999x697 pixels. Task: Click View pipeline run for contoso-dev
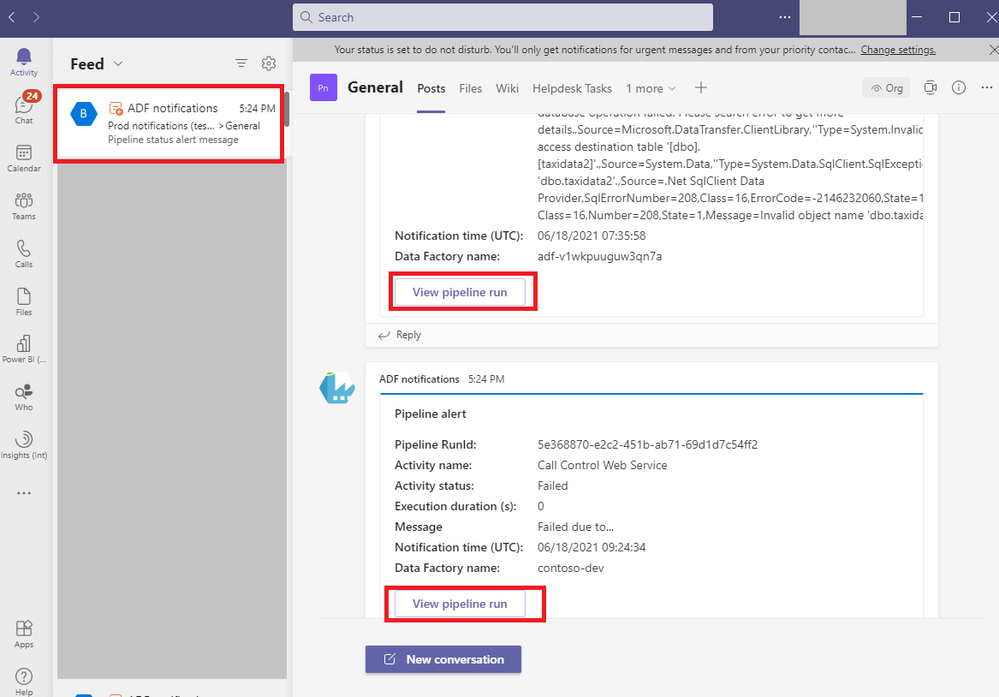tap(460, 603)
